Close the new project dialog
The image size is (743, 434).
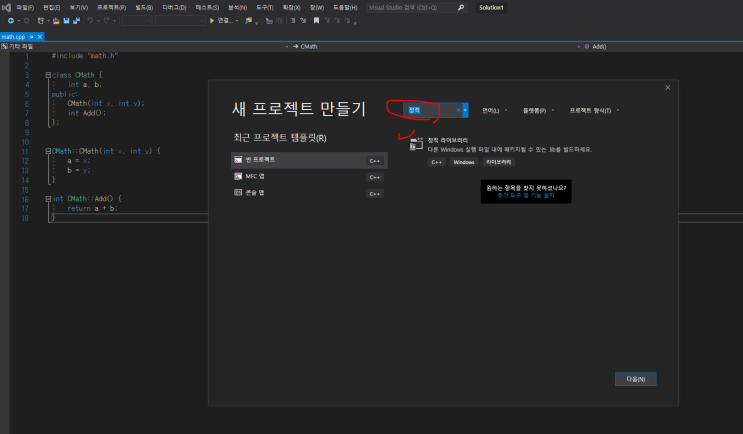pyautogui.click(x=668, y=88)
